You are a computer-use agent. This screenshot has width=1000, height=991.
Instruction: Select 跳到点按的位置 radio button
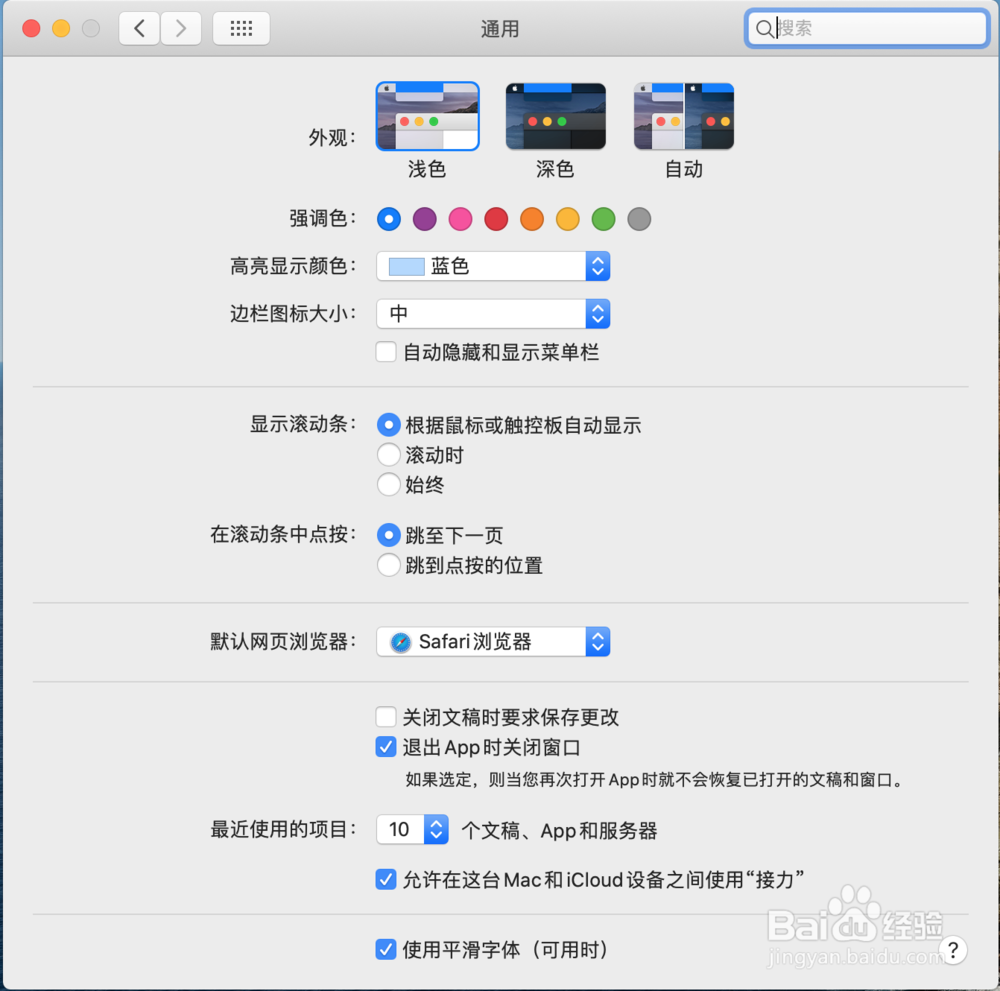(x=388, y=565)
